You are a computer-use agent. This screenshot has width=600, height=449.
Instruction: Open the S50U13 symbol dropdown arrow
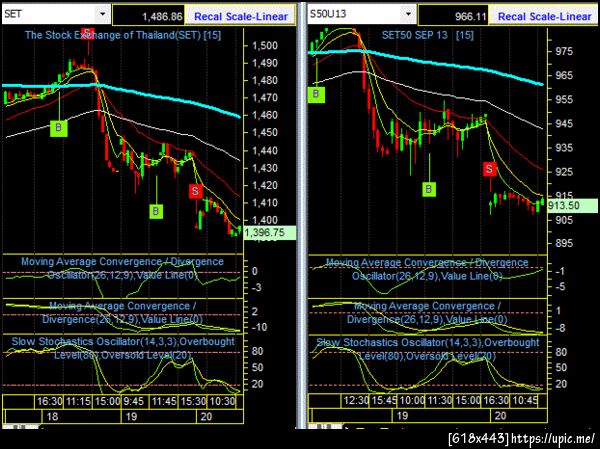click(x=408, y=14)
